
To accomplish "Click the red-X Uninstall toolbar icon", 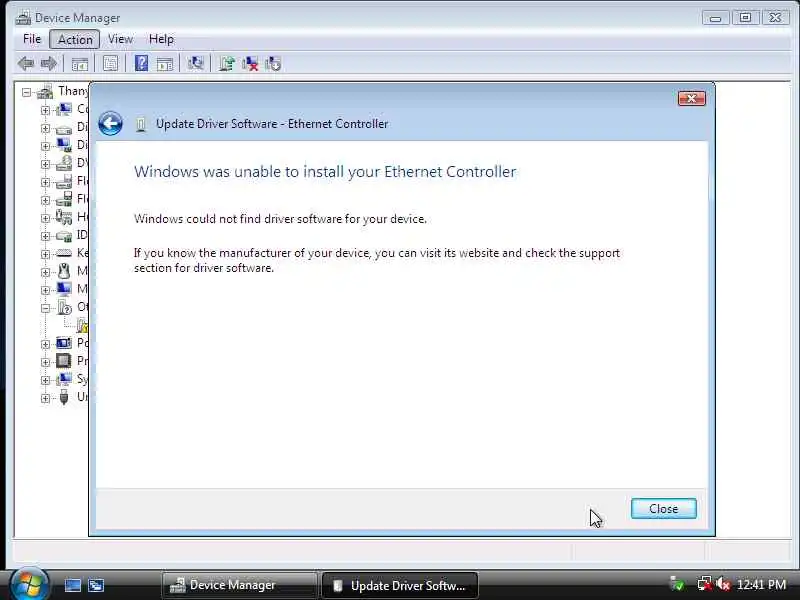I will (250, 63).
